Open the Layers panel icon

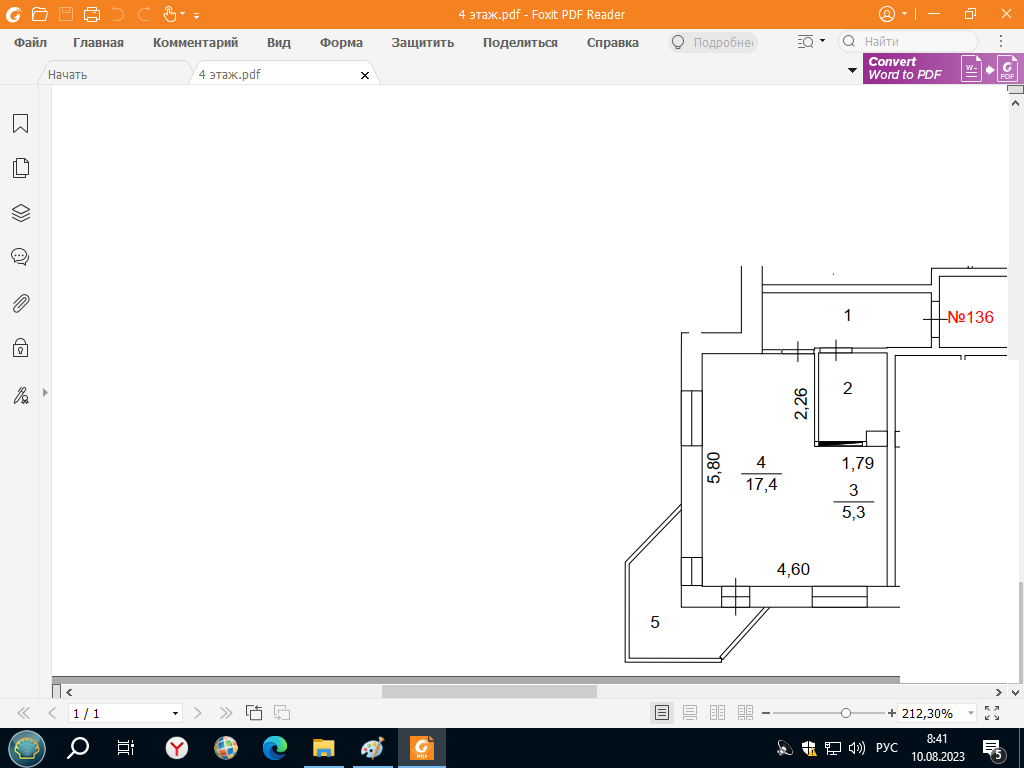coord(21,213)
